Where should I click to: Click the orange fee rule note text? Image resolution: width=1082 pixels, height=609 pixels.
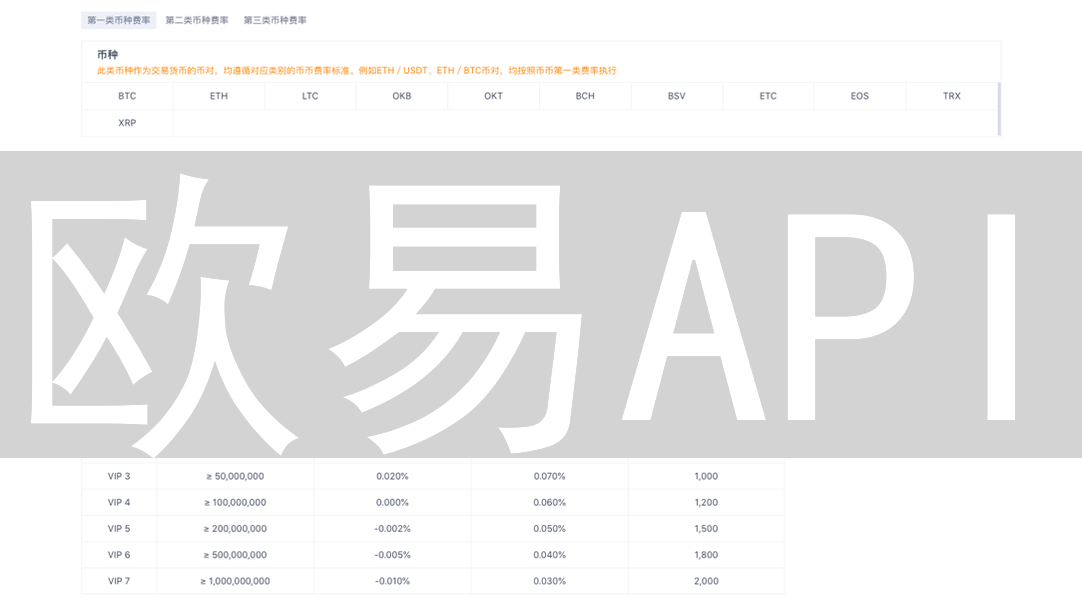(x=357, y=70)
